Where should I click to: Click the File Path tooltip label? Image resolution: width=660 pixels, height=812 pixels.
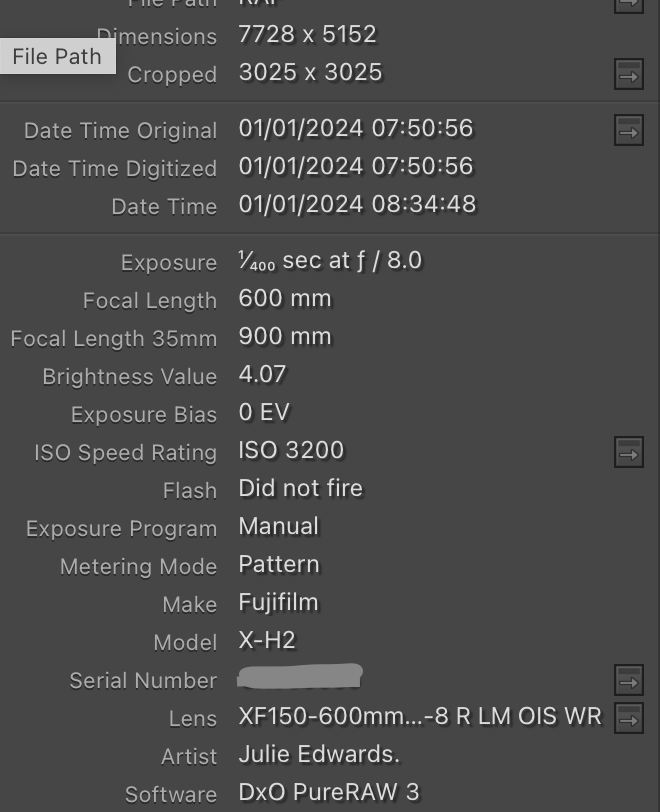(57, 56)
